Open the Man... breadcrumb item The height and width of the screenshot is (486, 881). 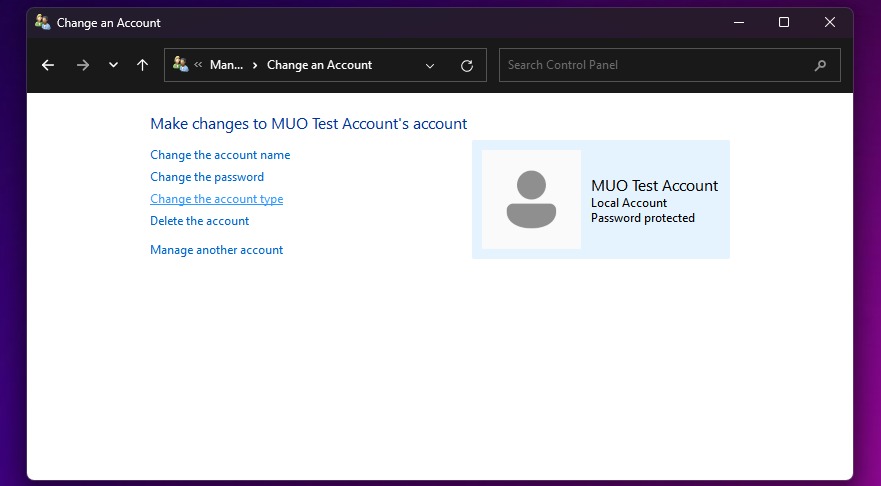pyautogui.click(x=226, y=65)
